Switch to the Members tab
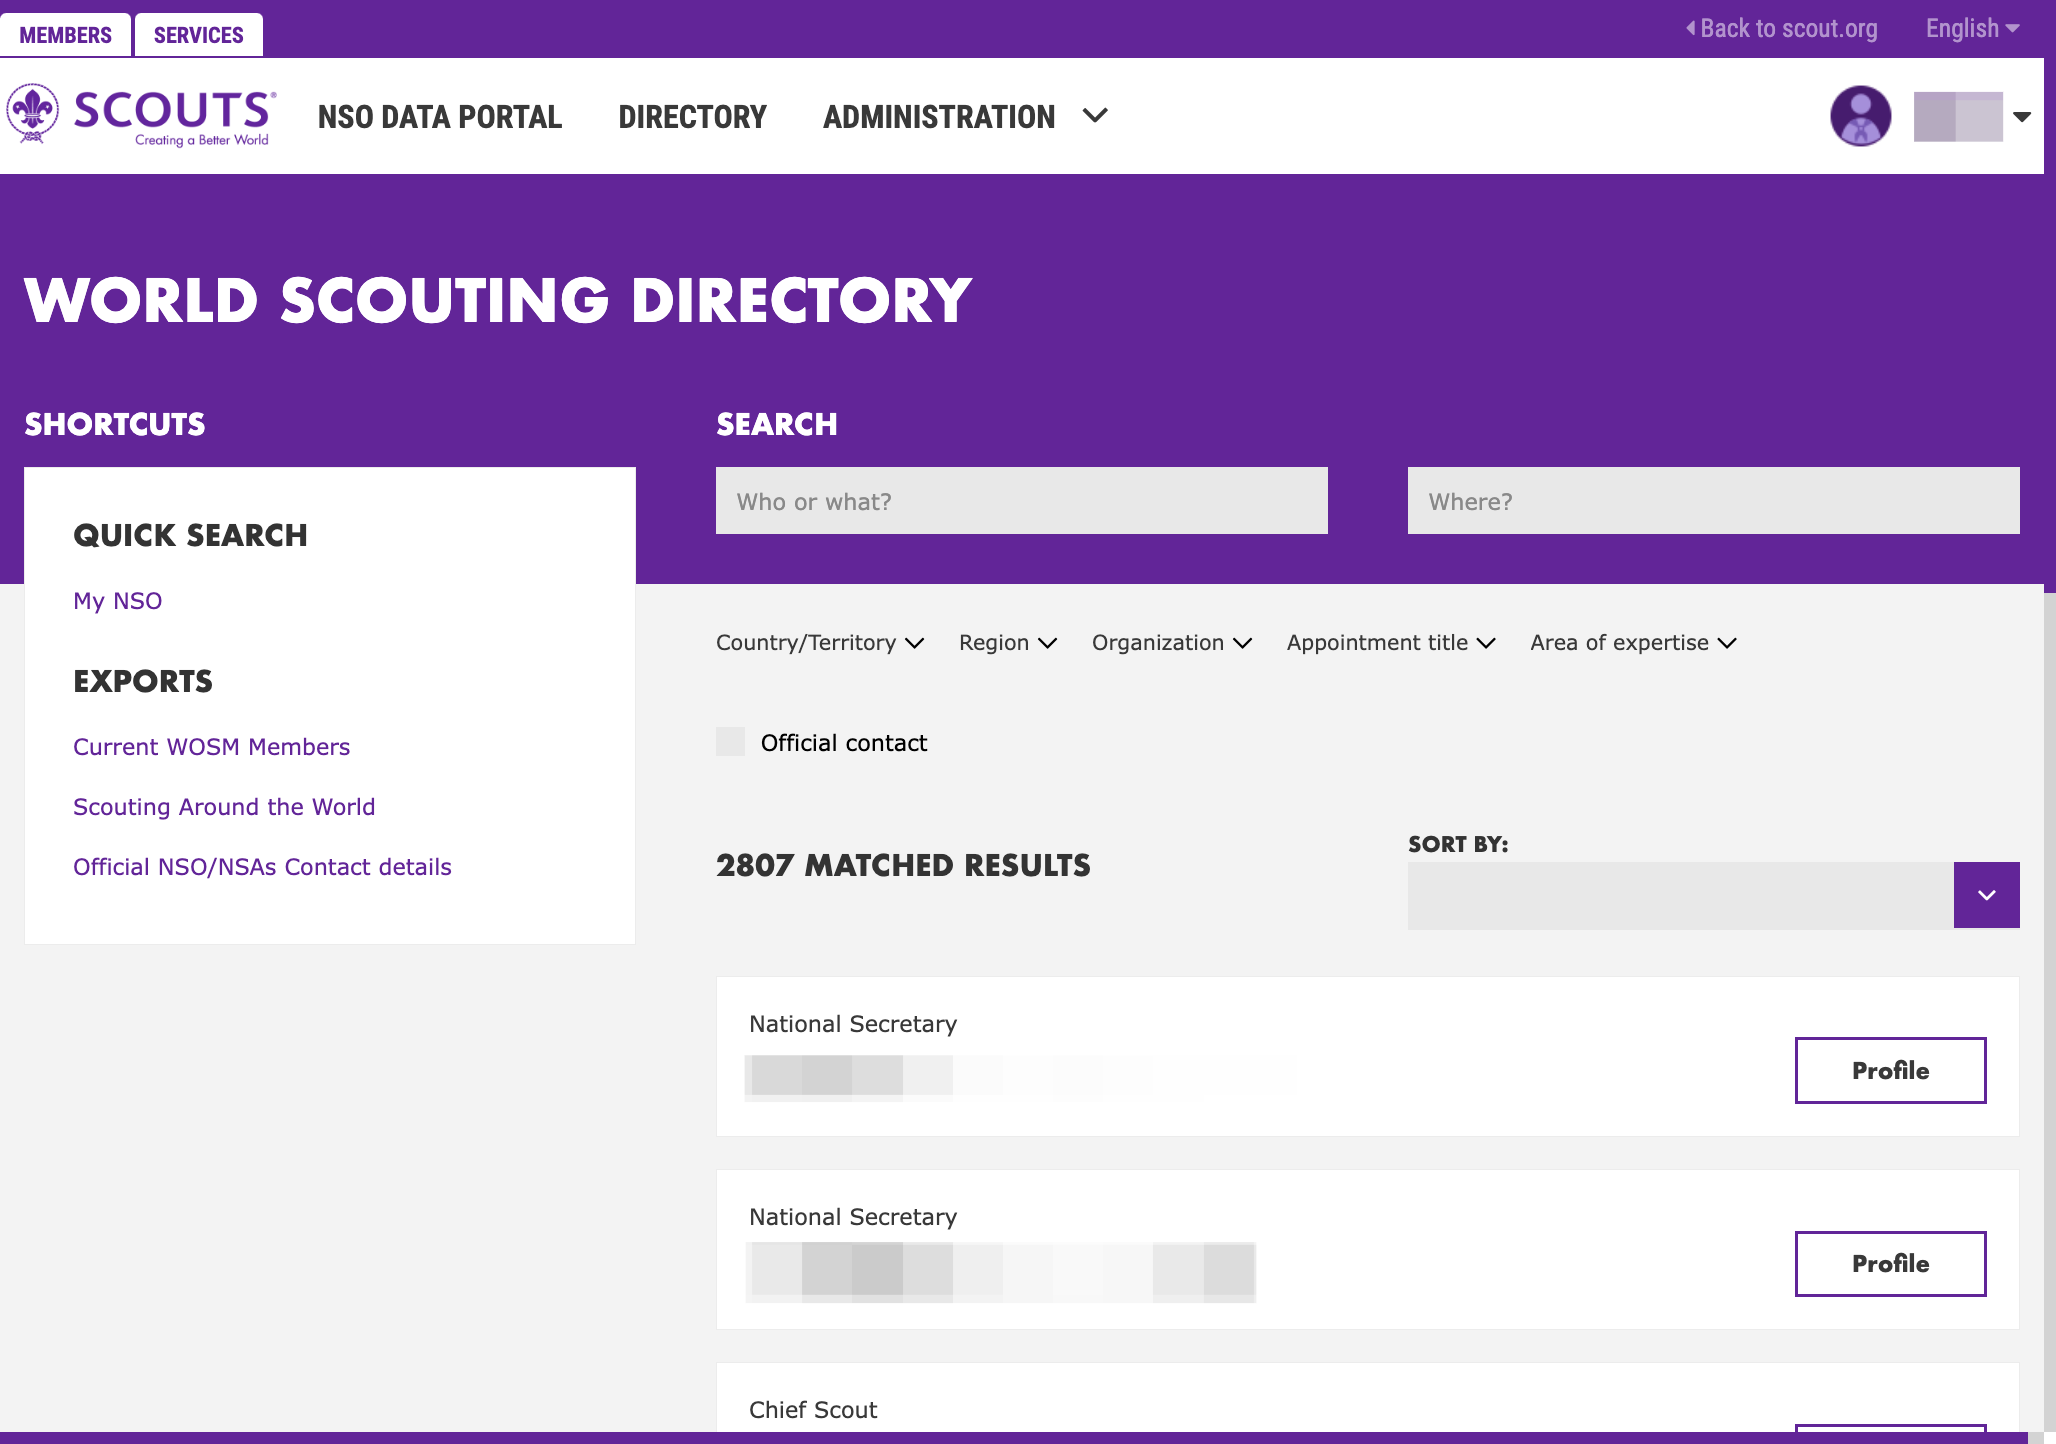 65,35
